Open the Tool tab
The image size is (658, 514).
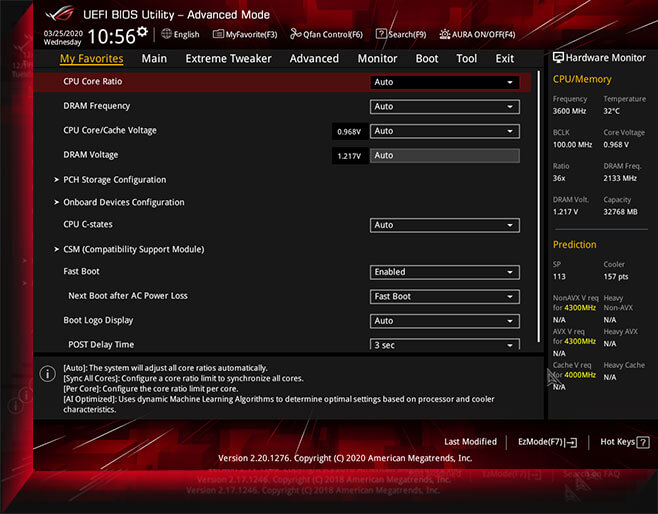click(x=467, y=58)
